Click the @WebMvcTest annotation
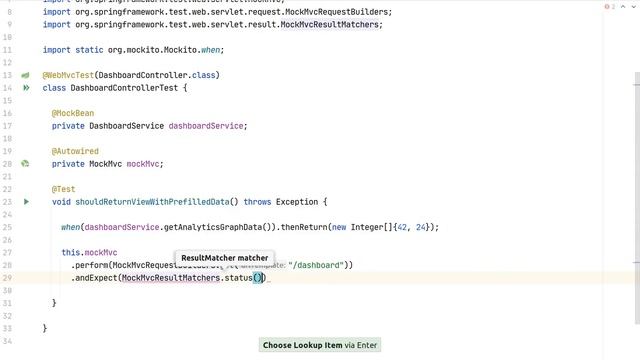This screenshot has width=640, height=360. click(x=68, y=75)
